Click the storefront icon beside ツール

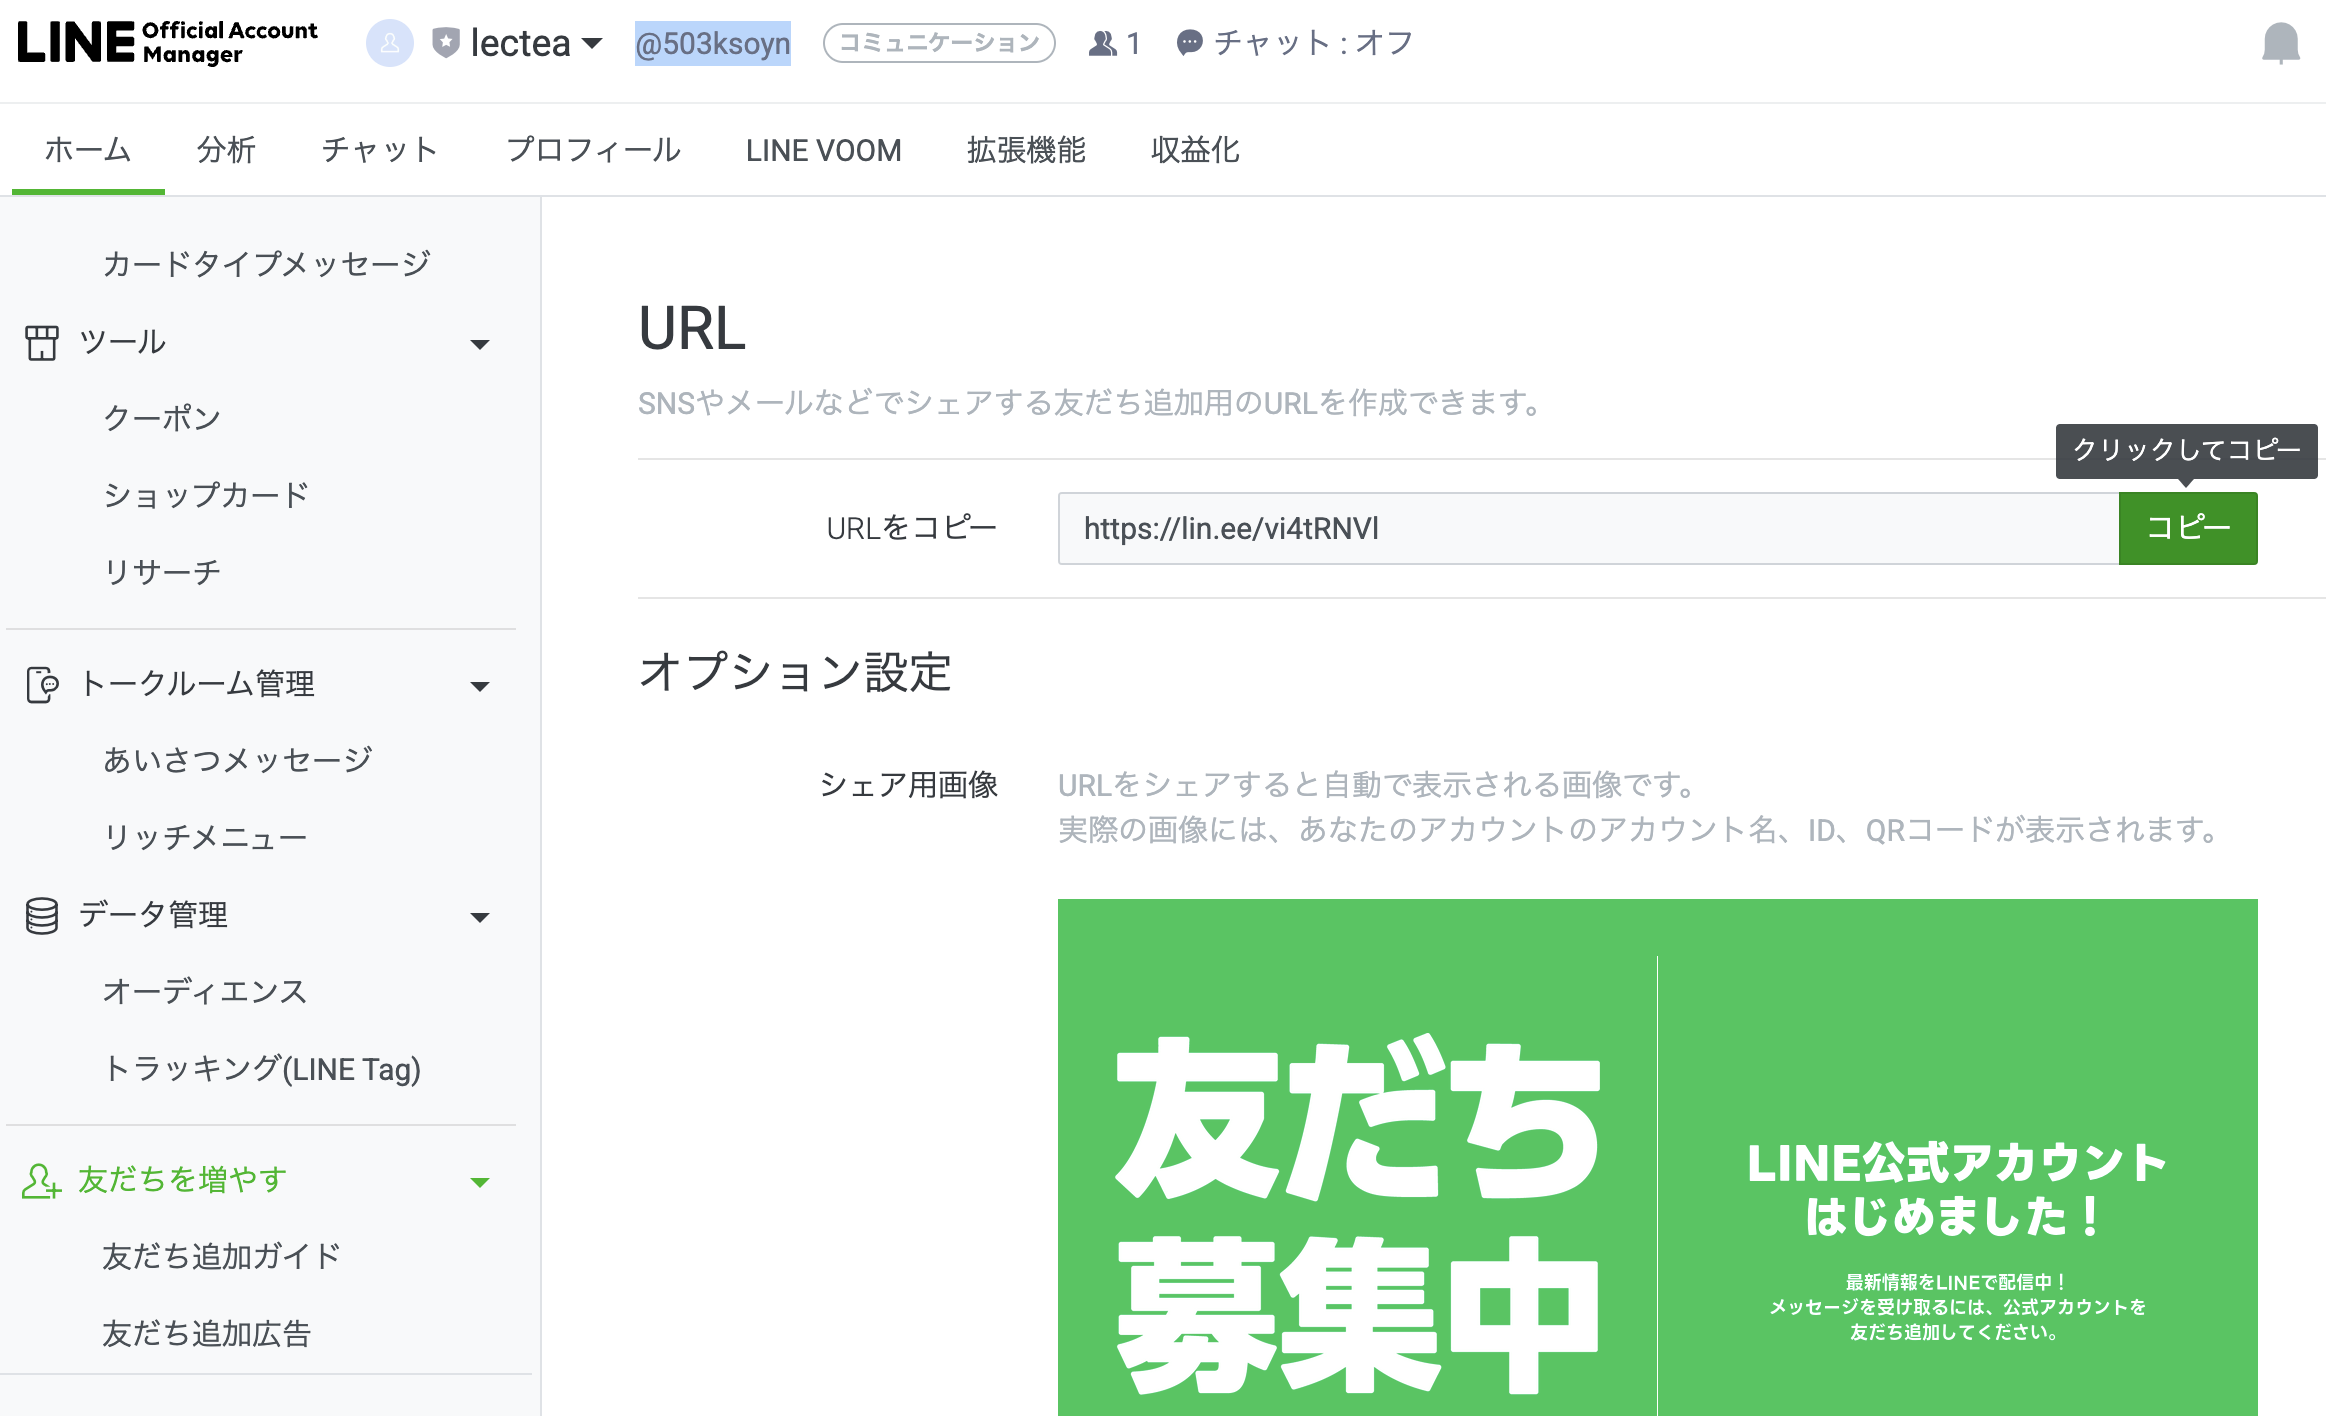click(x=41, y=342)
